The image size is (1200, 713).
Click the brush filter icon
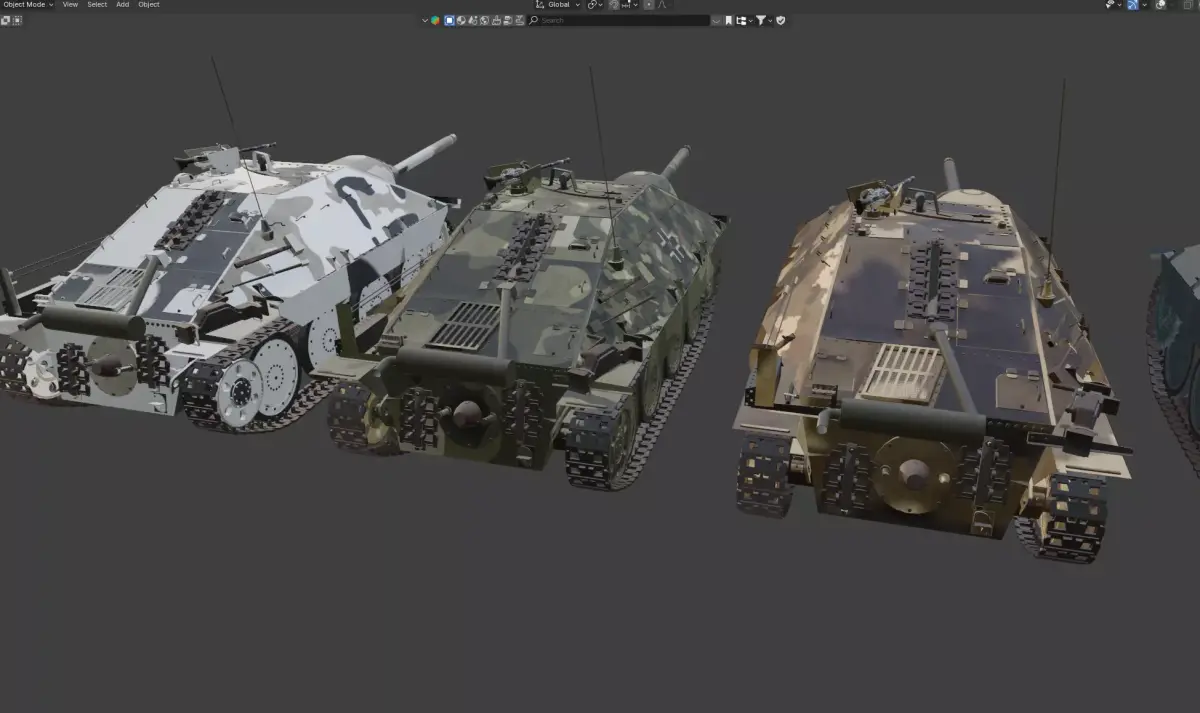point(496,20)
